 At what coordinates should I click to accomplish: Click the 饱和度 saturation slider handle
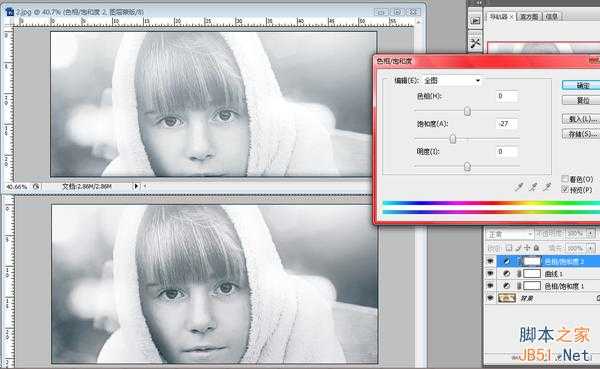tap(453, 138)
